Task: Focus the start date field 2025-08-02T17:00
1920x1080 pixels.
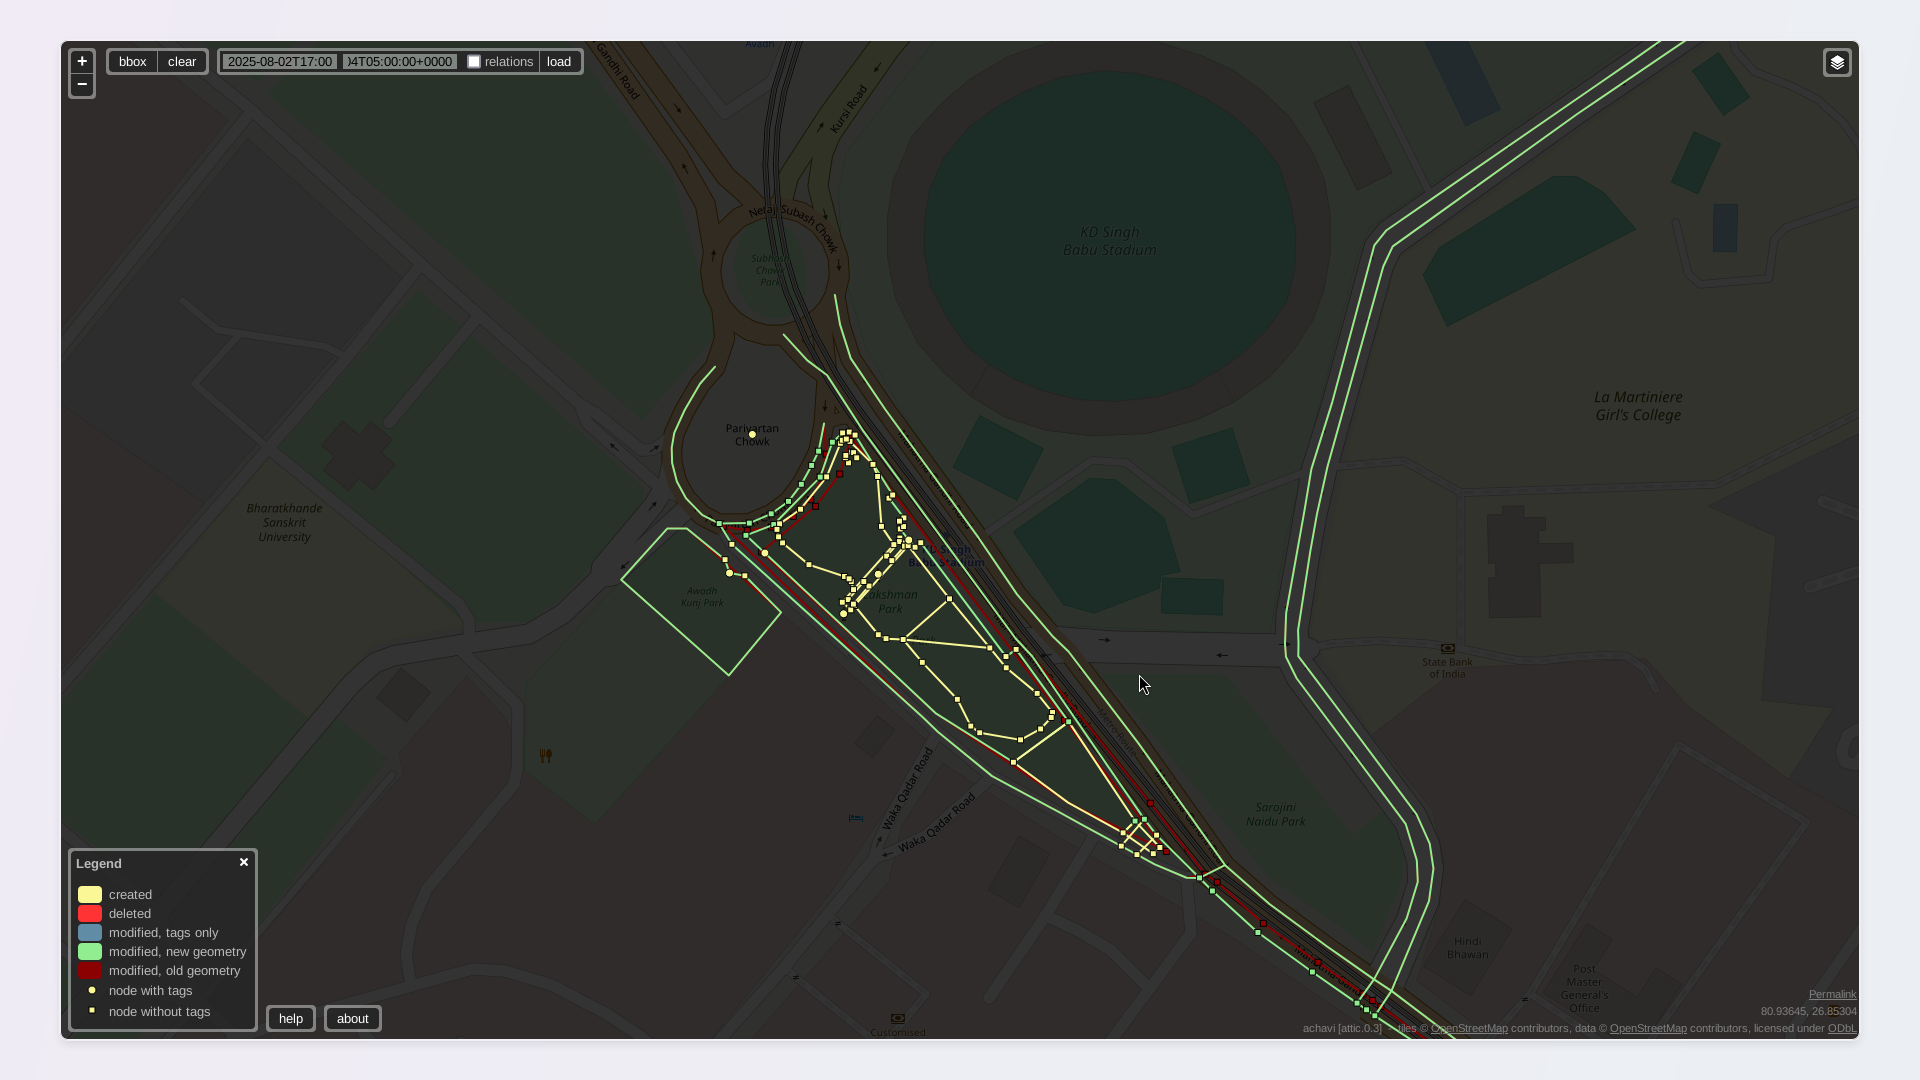Action: tap(280, 62)
